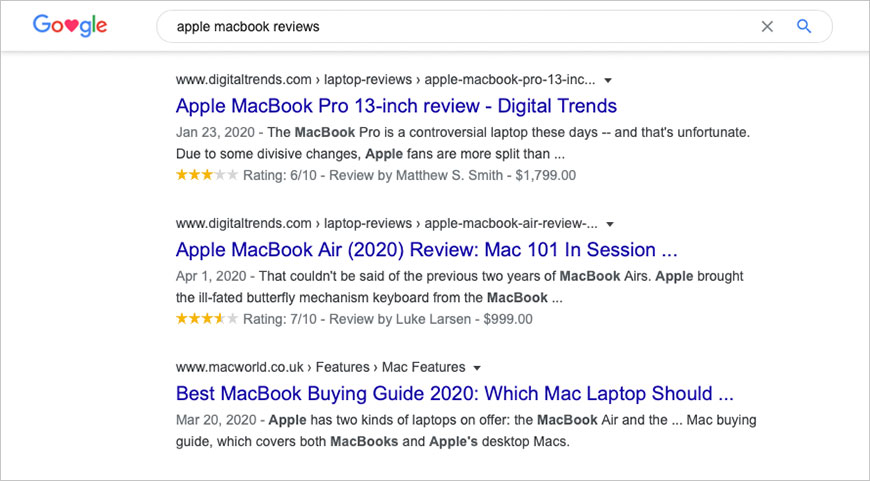870x481 pixels.
Task: Click the Jan 23, 2020 result snippet
Action: click(463, 143)
